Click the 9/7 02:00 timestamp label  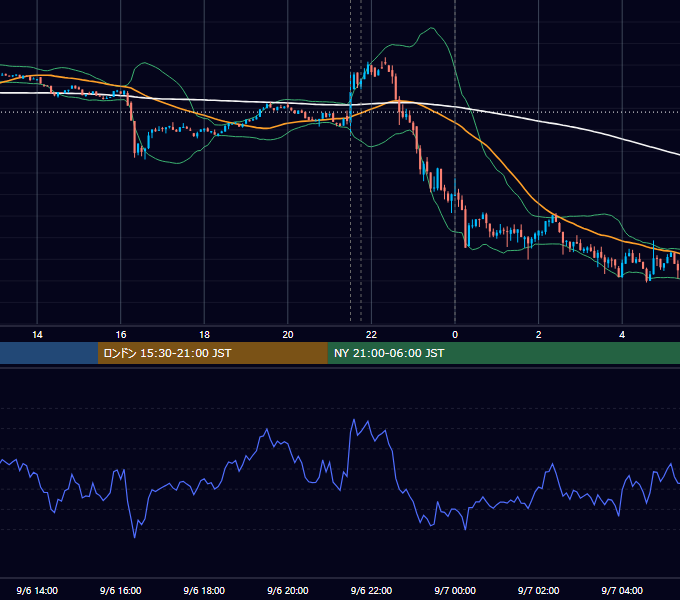[538, 590]
